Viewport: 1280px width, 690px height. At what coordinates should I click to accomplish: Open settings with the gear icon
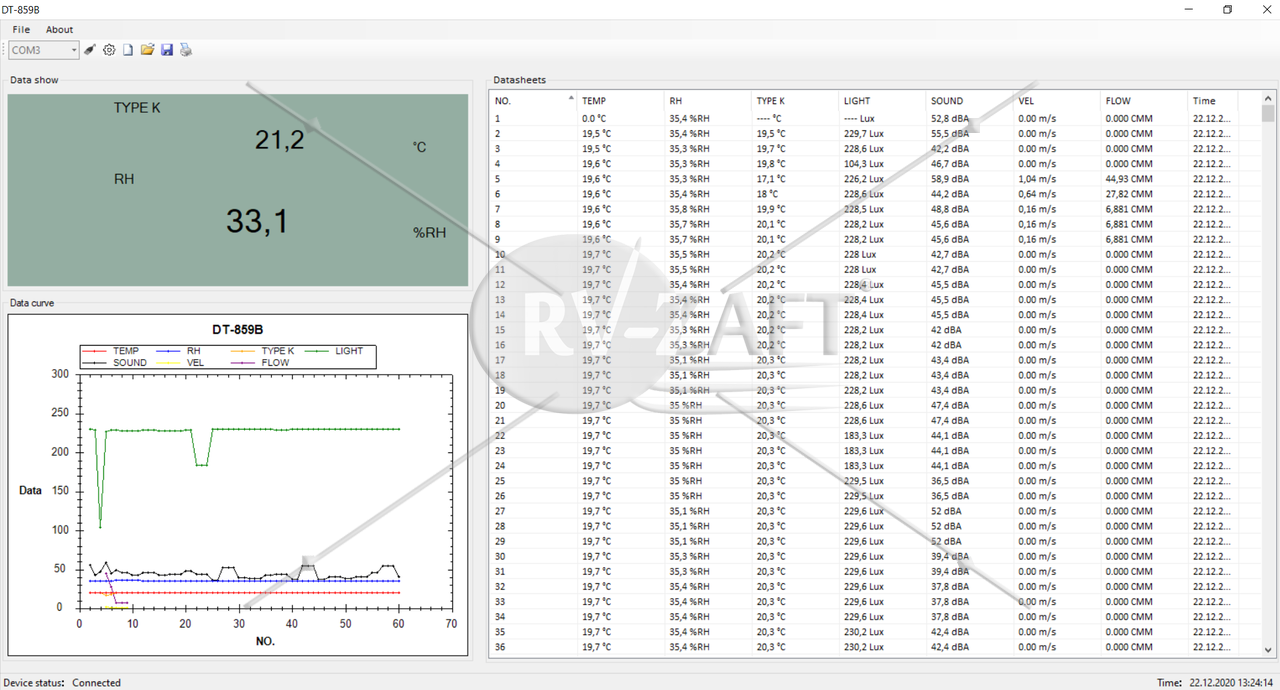pos(109,50)
